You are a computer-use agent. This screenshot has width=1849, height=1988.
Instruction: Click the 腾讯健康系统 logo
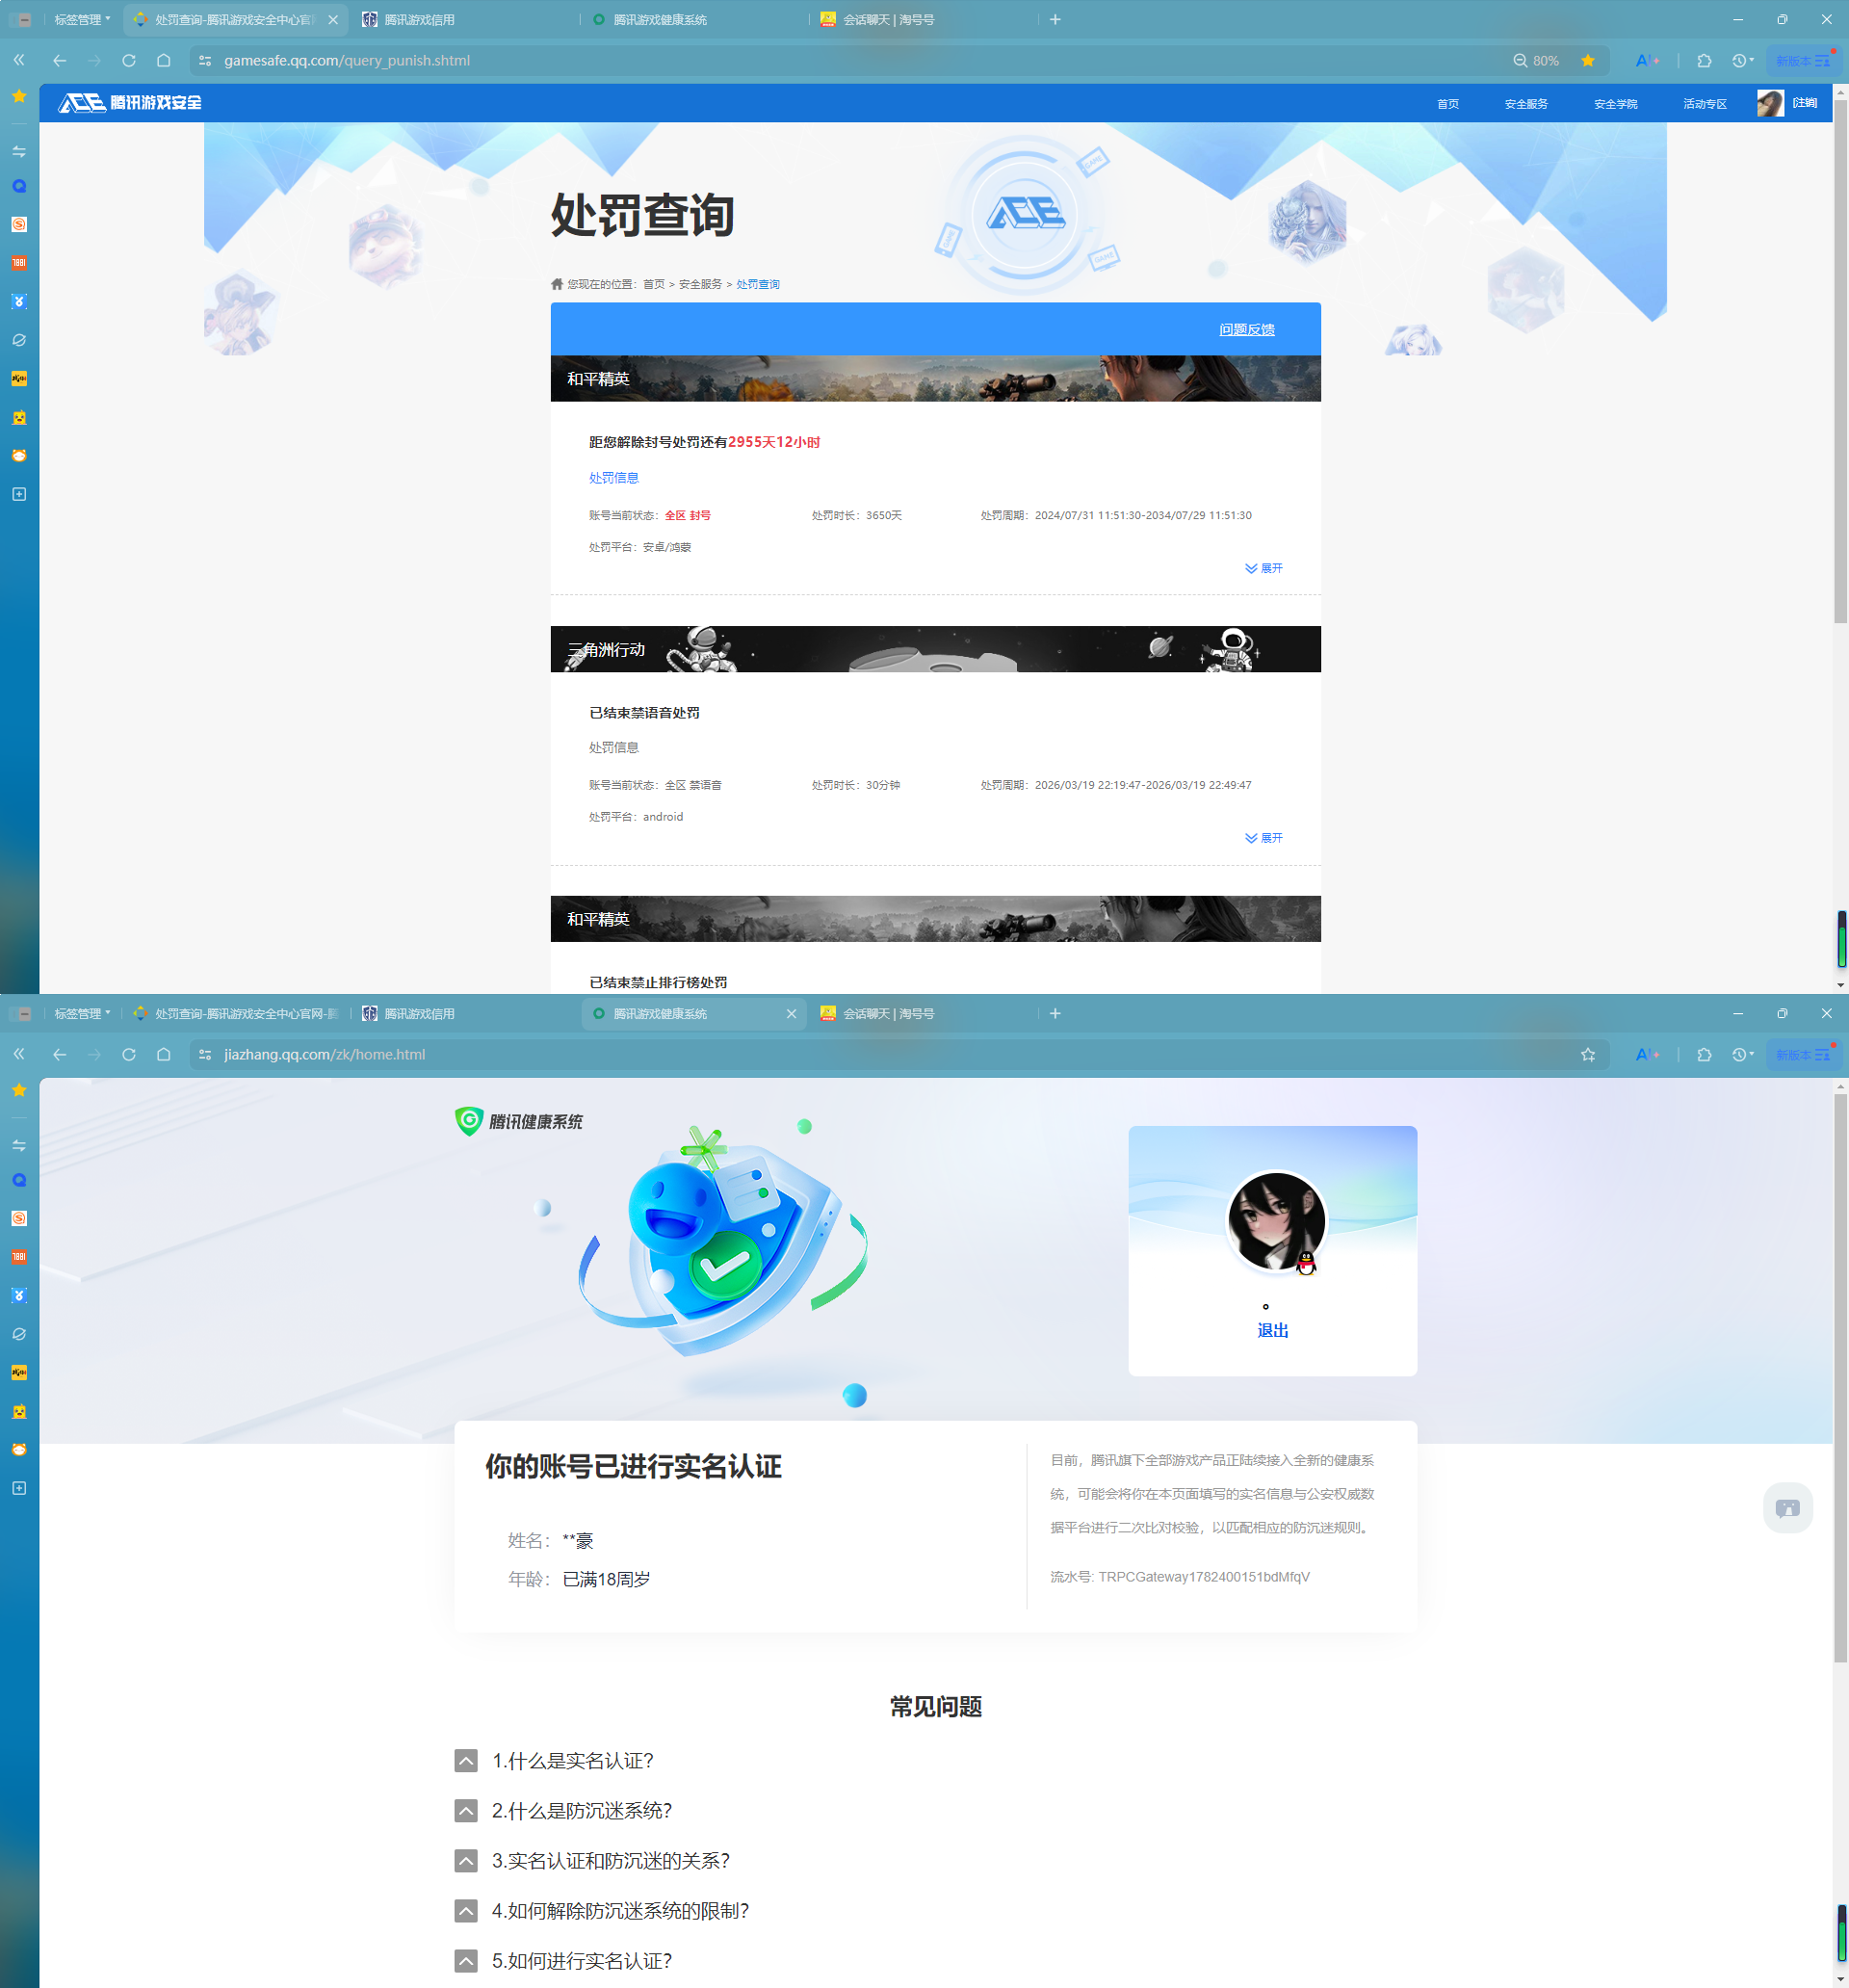(519, 1121)
